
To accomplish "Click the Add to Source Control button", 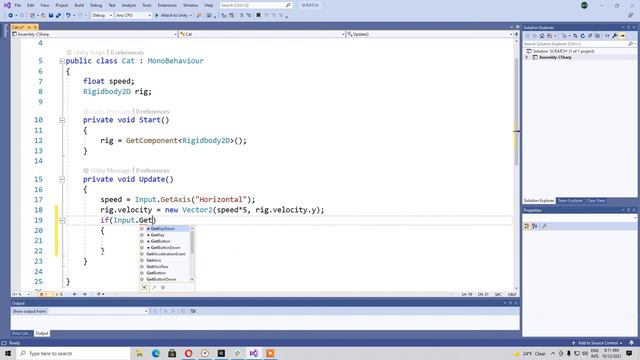I will (x=598, y=343).
